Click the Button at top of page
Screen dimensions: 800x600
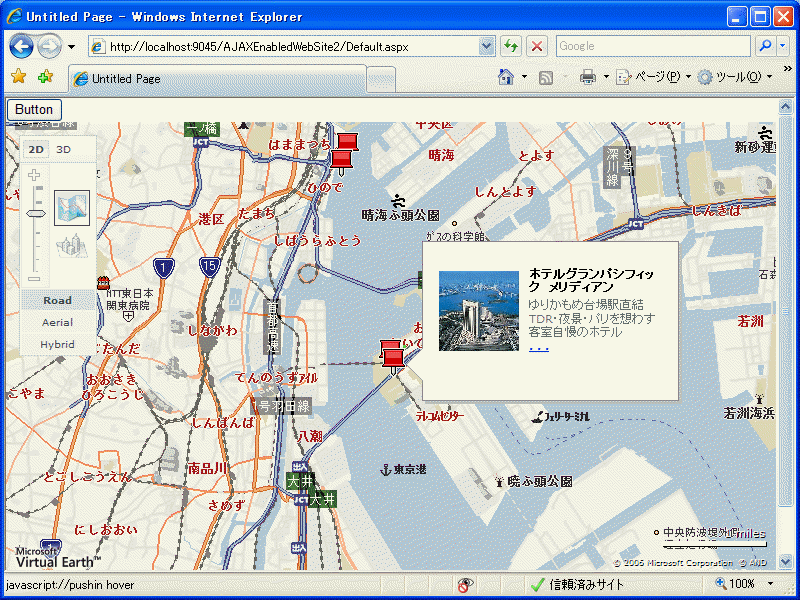point(34,109)
